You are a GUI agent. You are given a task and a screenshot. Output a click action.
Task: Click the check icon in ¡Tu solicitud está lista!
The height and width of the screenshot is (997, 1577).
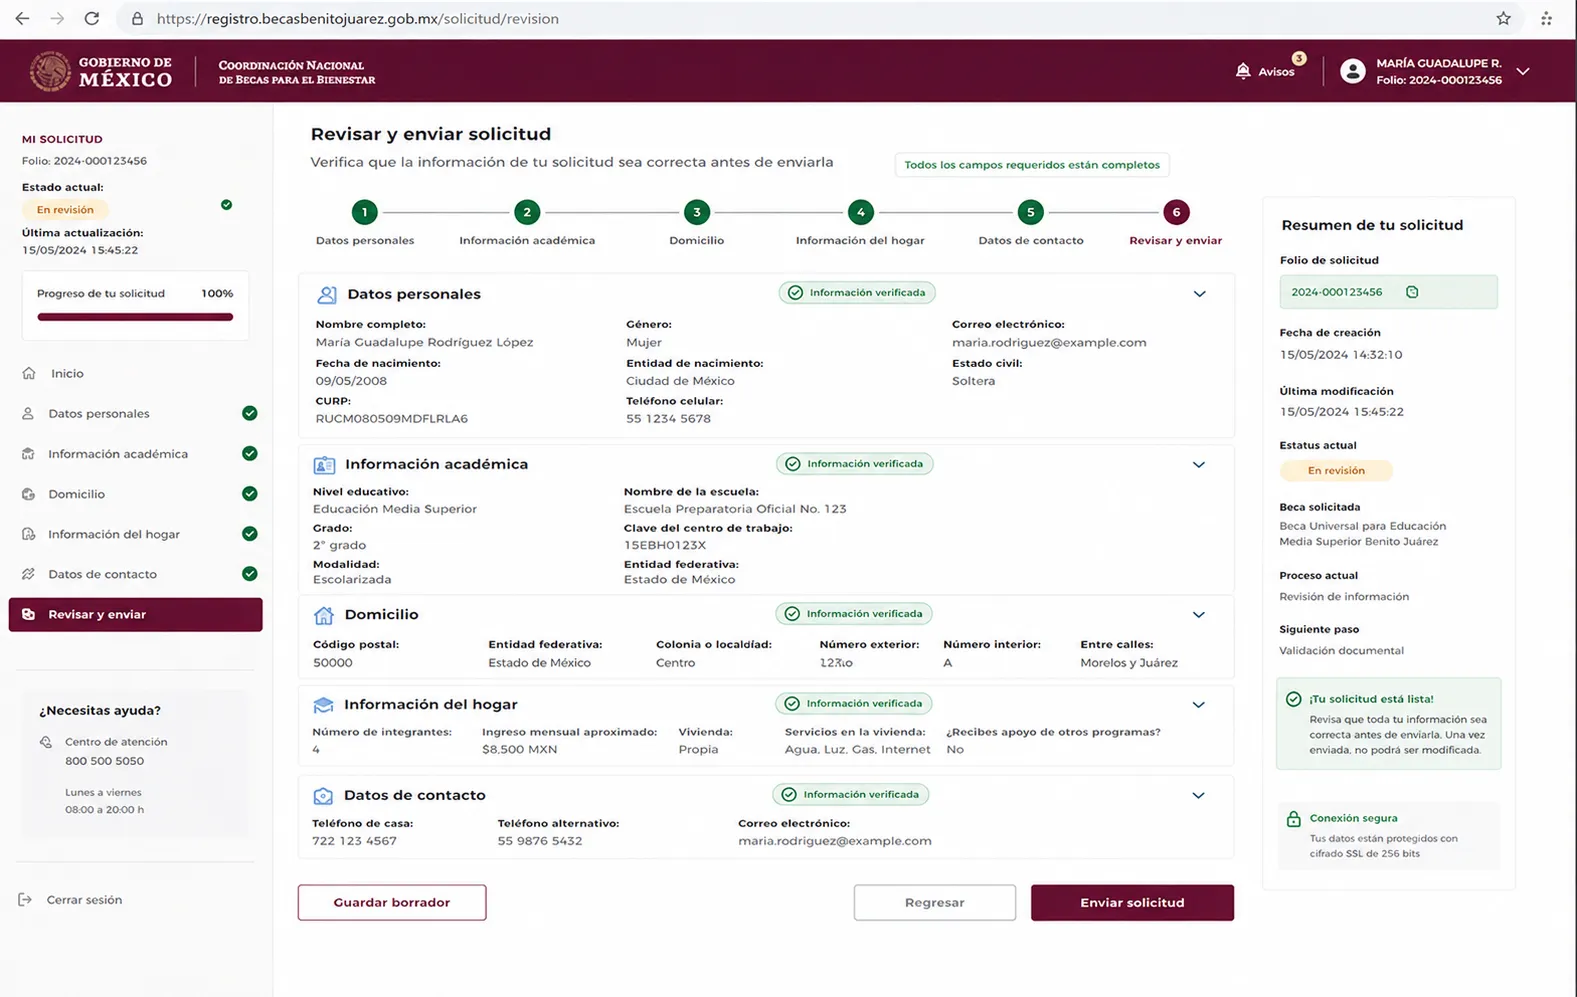(x=1293, y=699)
